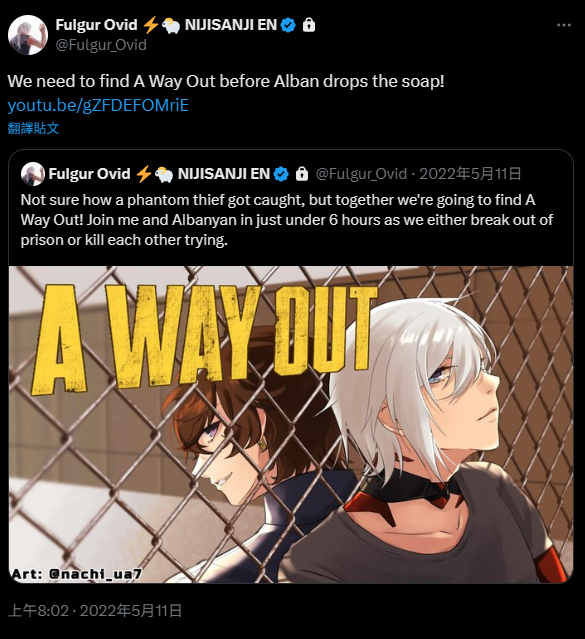Click the 上午8:02 timestamp at bottom
Screen dimensions: 585x639
point(38,611)
